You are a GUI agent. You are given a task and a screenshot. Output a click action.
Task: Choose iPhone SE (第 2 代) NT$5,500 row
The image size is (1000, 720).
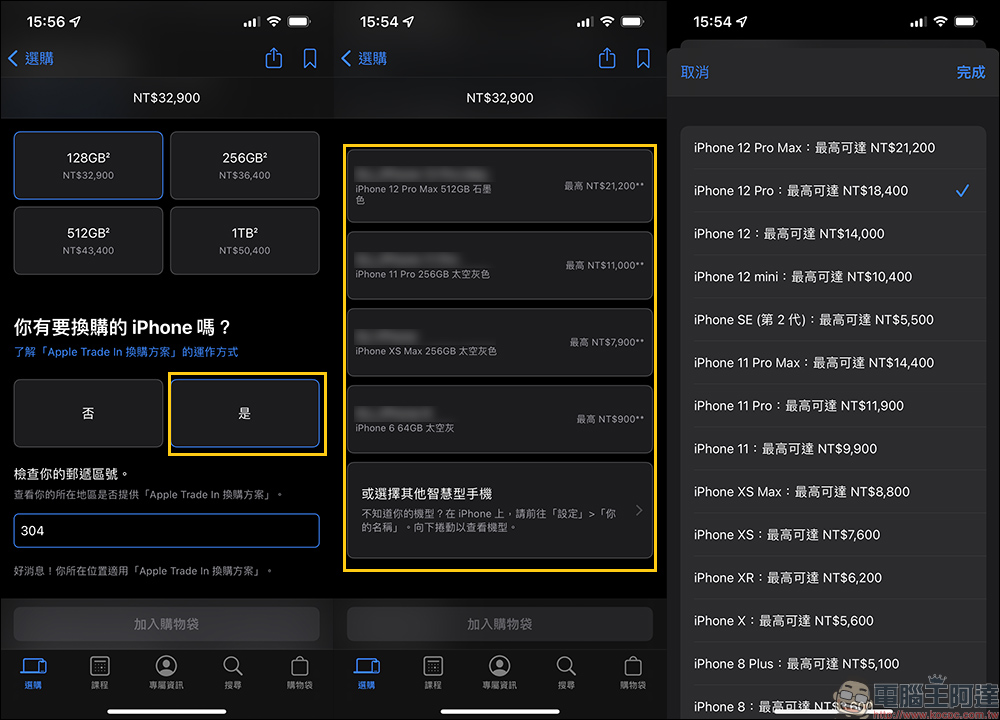pyautogui.click(x=833, y=320)
